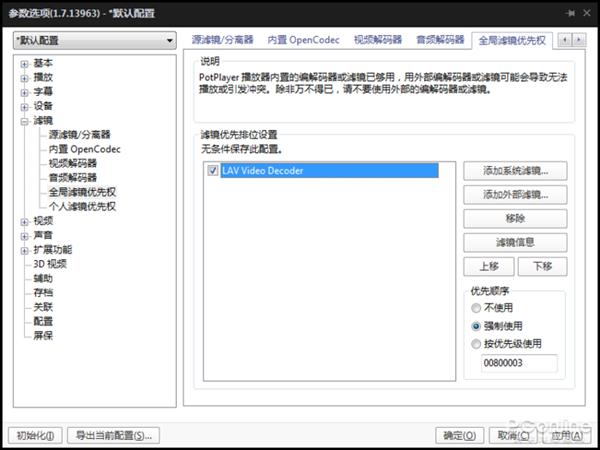Click 添加系统滤镜... button
The height and width of the screenshot is (450, 600).
coord(515,171)
